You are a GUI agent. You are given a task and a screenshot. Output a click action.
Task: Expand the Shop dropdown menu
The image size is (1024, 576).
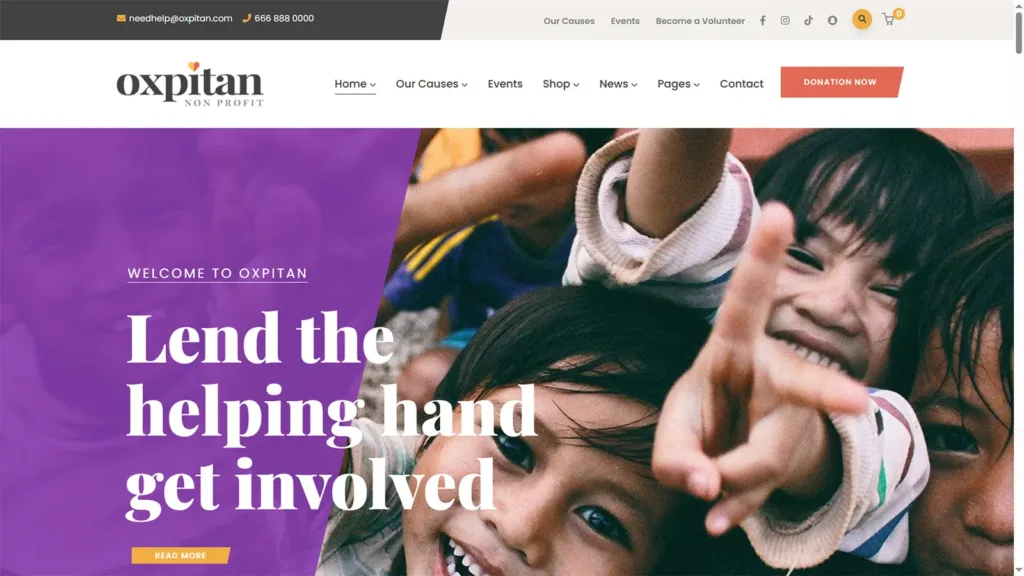pos(561,84)
